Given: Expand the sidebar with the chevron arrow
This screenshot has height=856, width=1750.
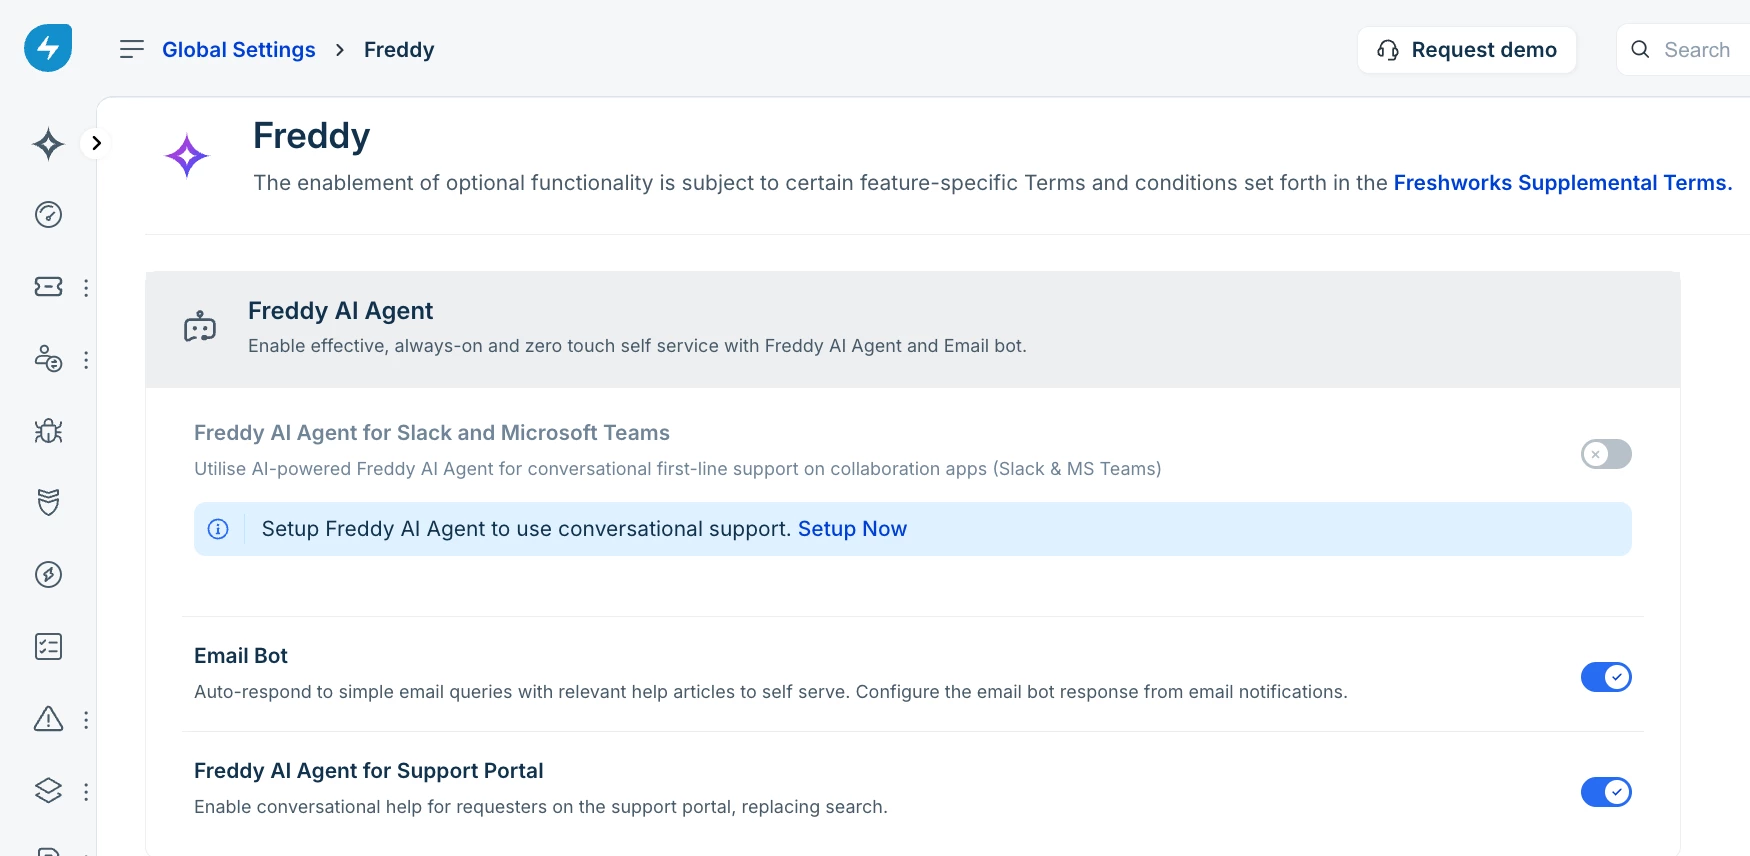Looking at the screenshot, I should pos(96,143).
